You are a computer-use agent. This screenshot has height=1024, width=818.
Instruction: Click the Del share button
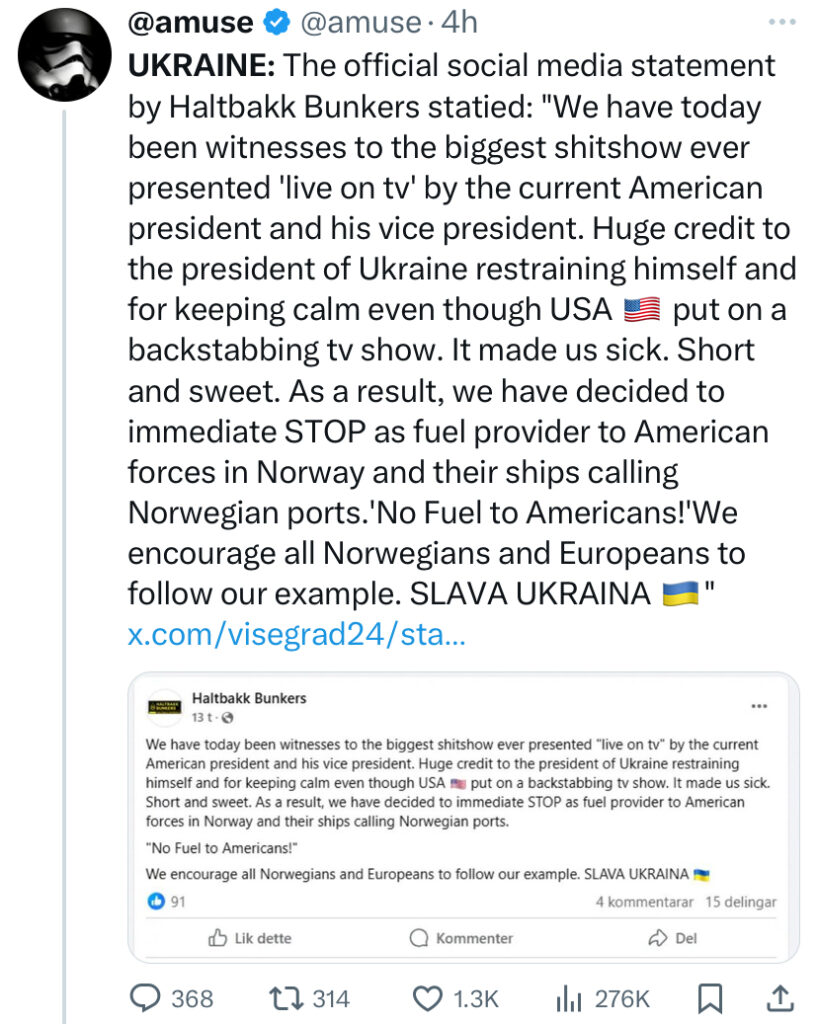[672, 938]
